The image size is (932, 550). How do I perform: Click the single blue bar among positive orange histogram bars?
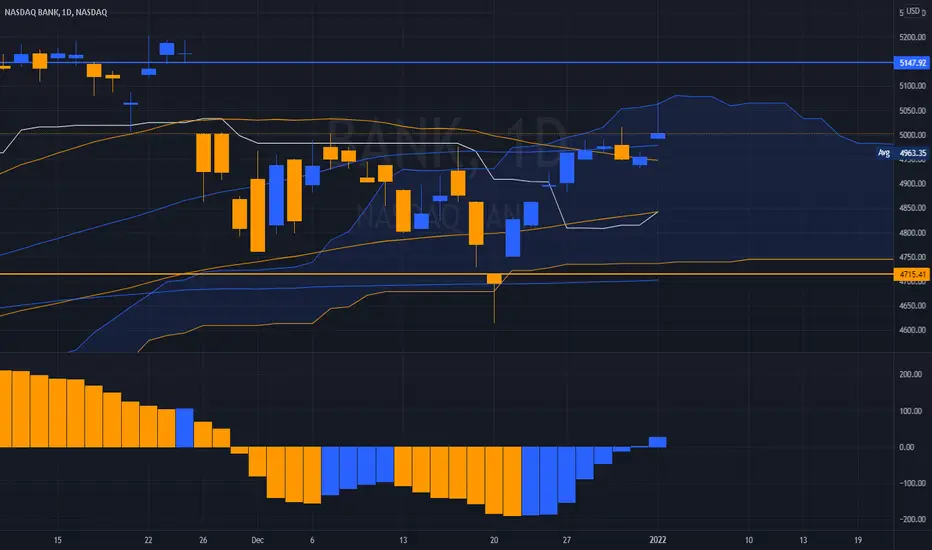click(x=185, y=428)
